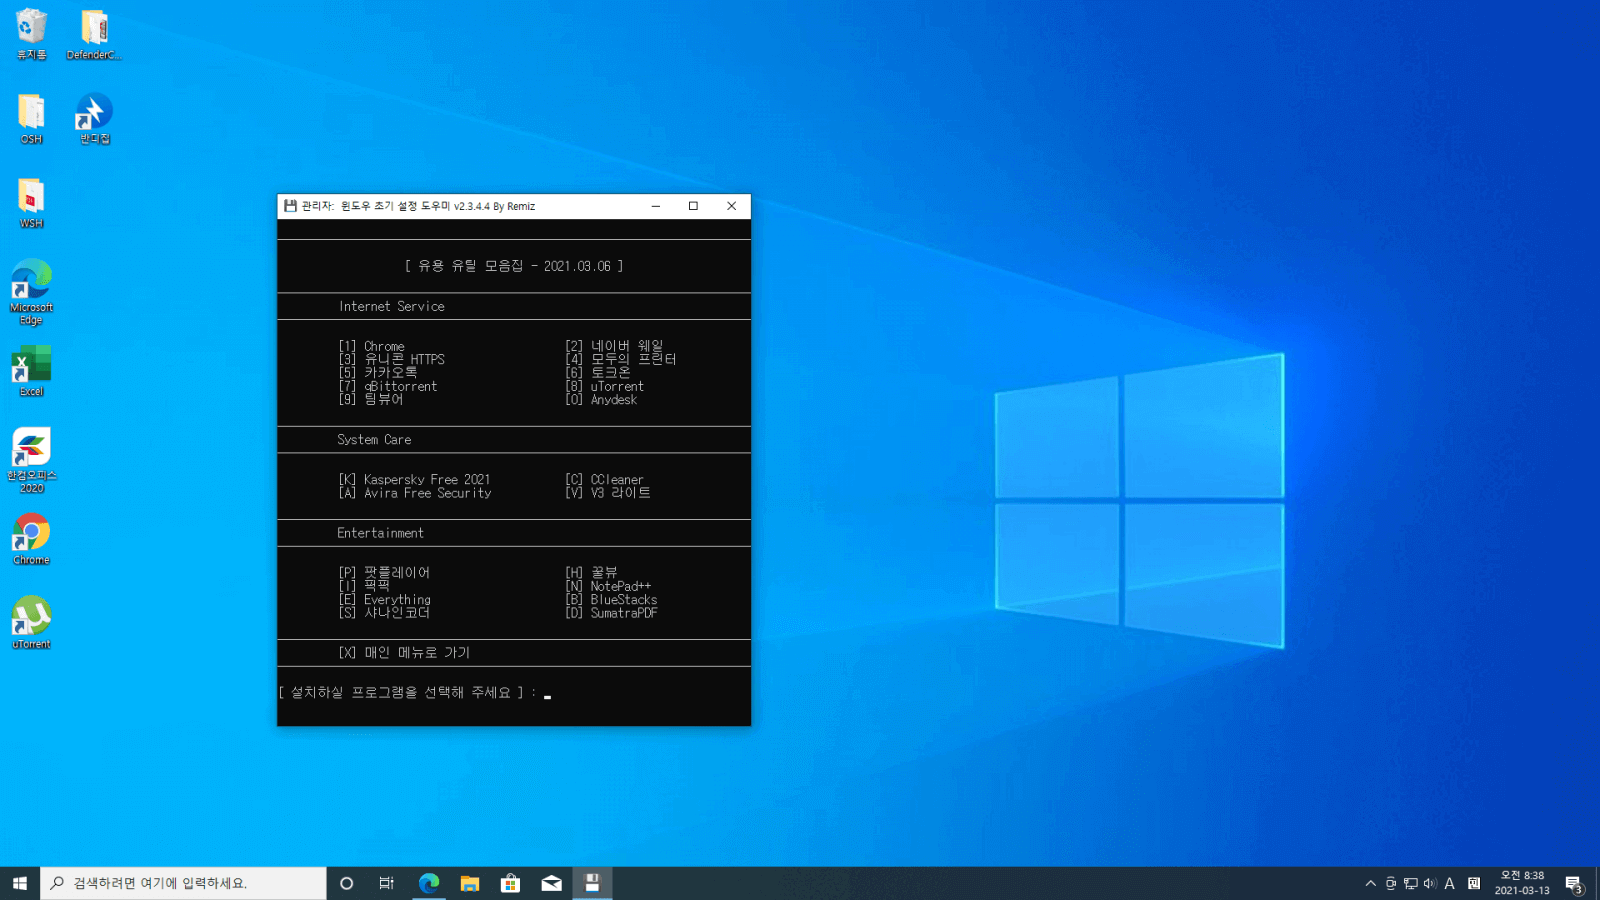Click the [A] Avira Free Security entry
The height and width of the screenshot is (900, 1600).
[415, 493]
